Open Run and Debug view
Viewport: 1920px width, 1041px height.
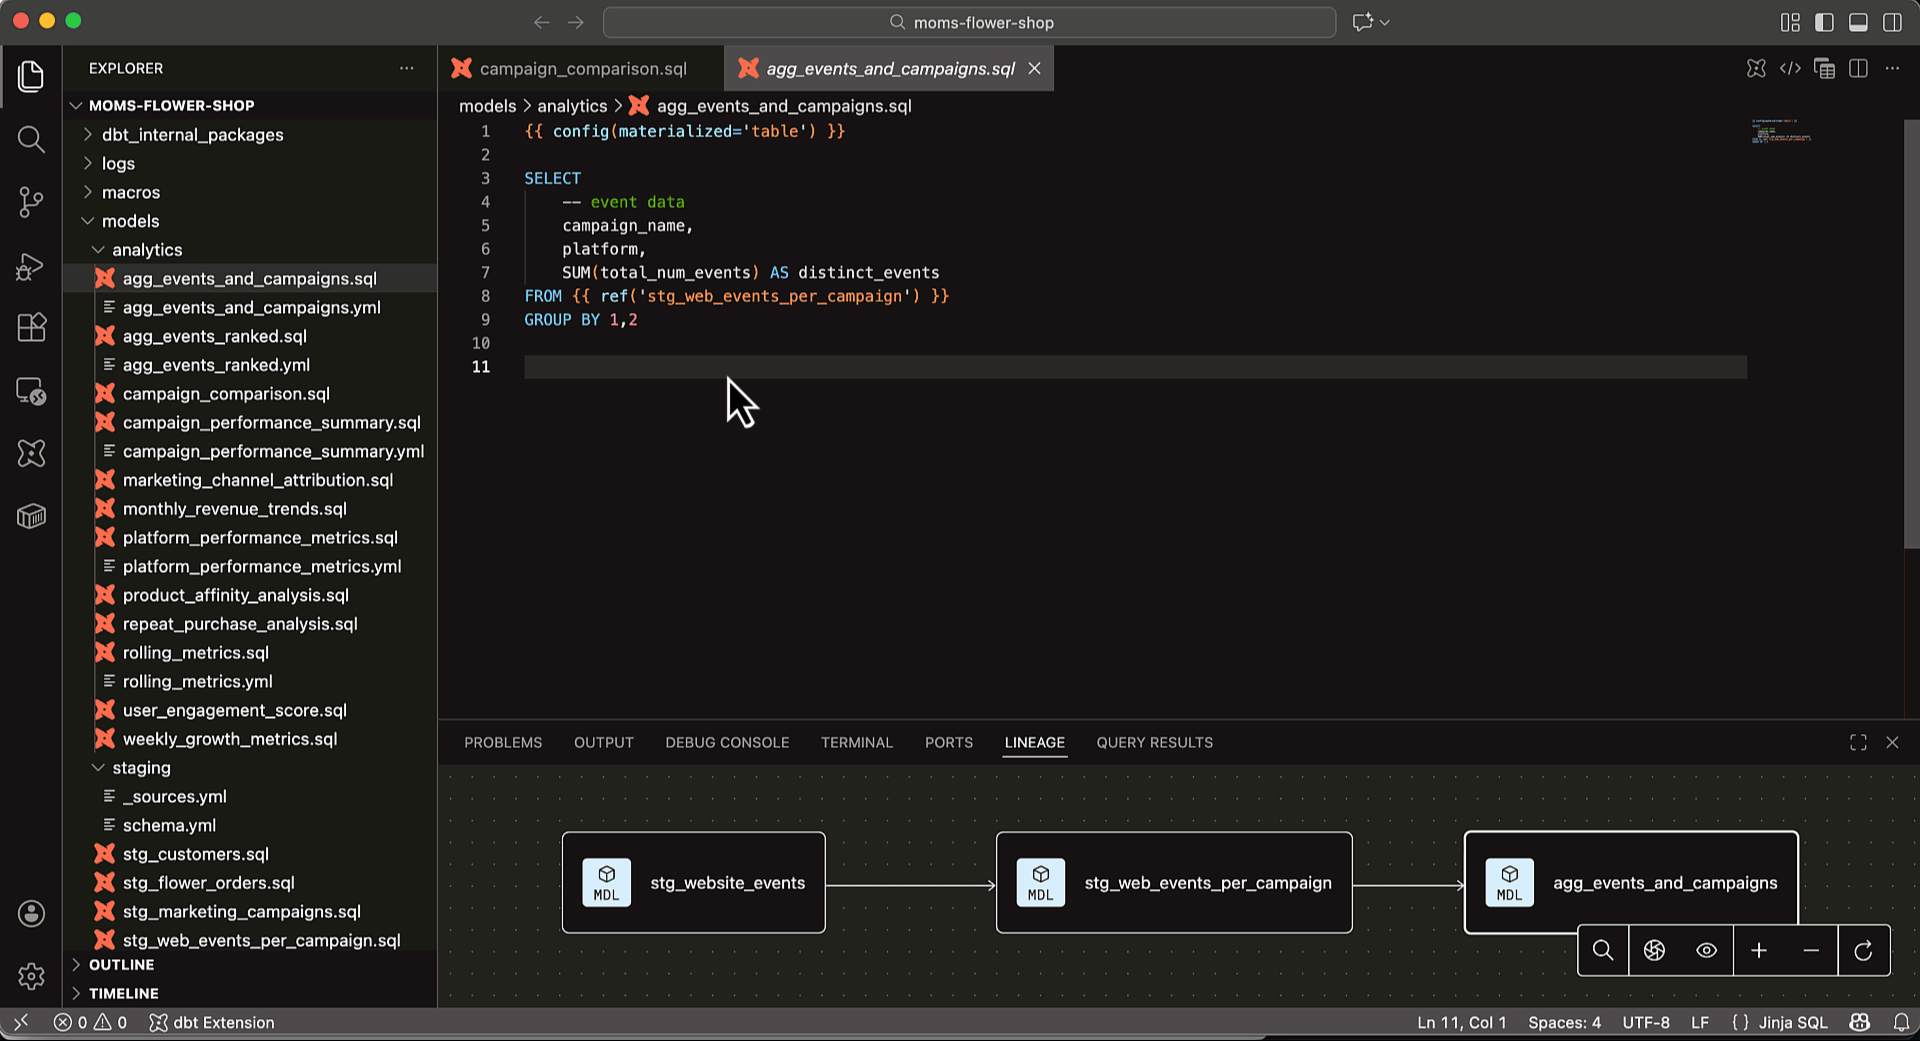[x=31, y=266]
